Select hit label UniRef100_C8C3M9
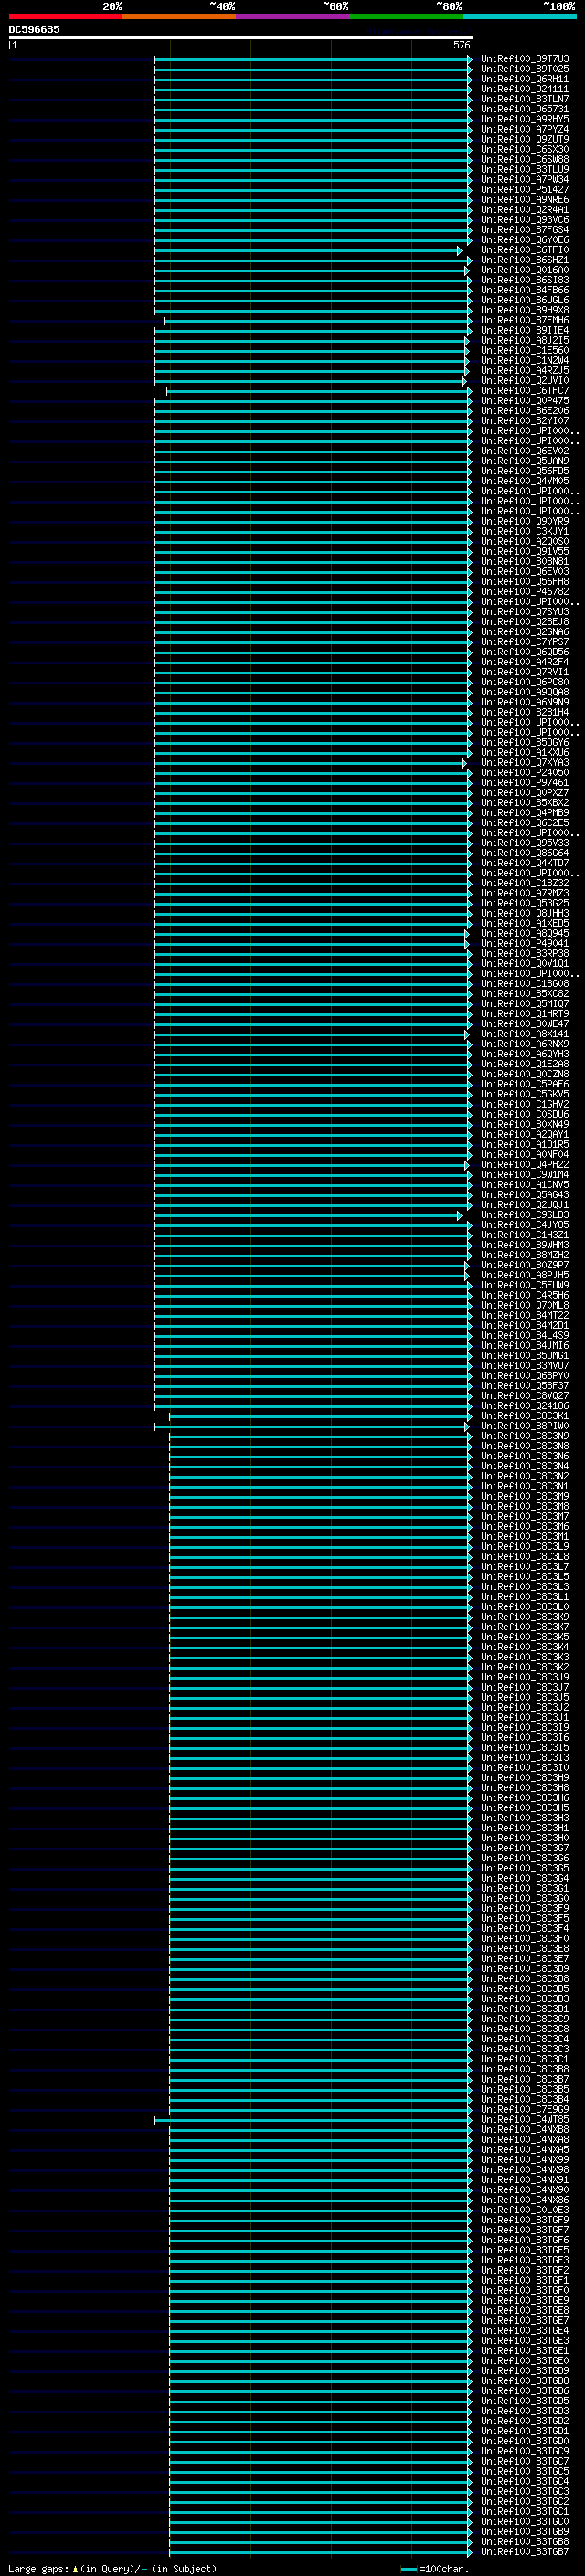This screenshot has width=585, height=2576. (x=524, y=1496)
